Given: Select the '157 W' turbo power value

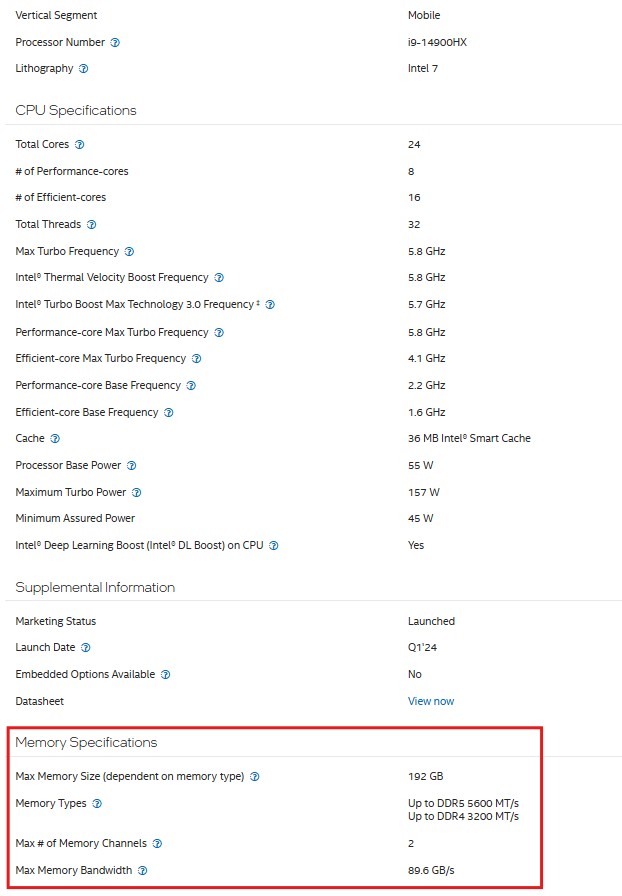Looking at the screenshot, I should (424, 492).
